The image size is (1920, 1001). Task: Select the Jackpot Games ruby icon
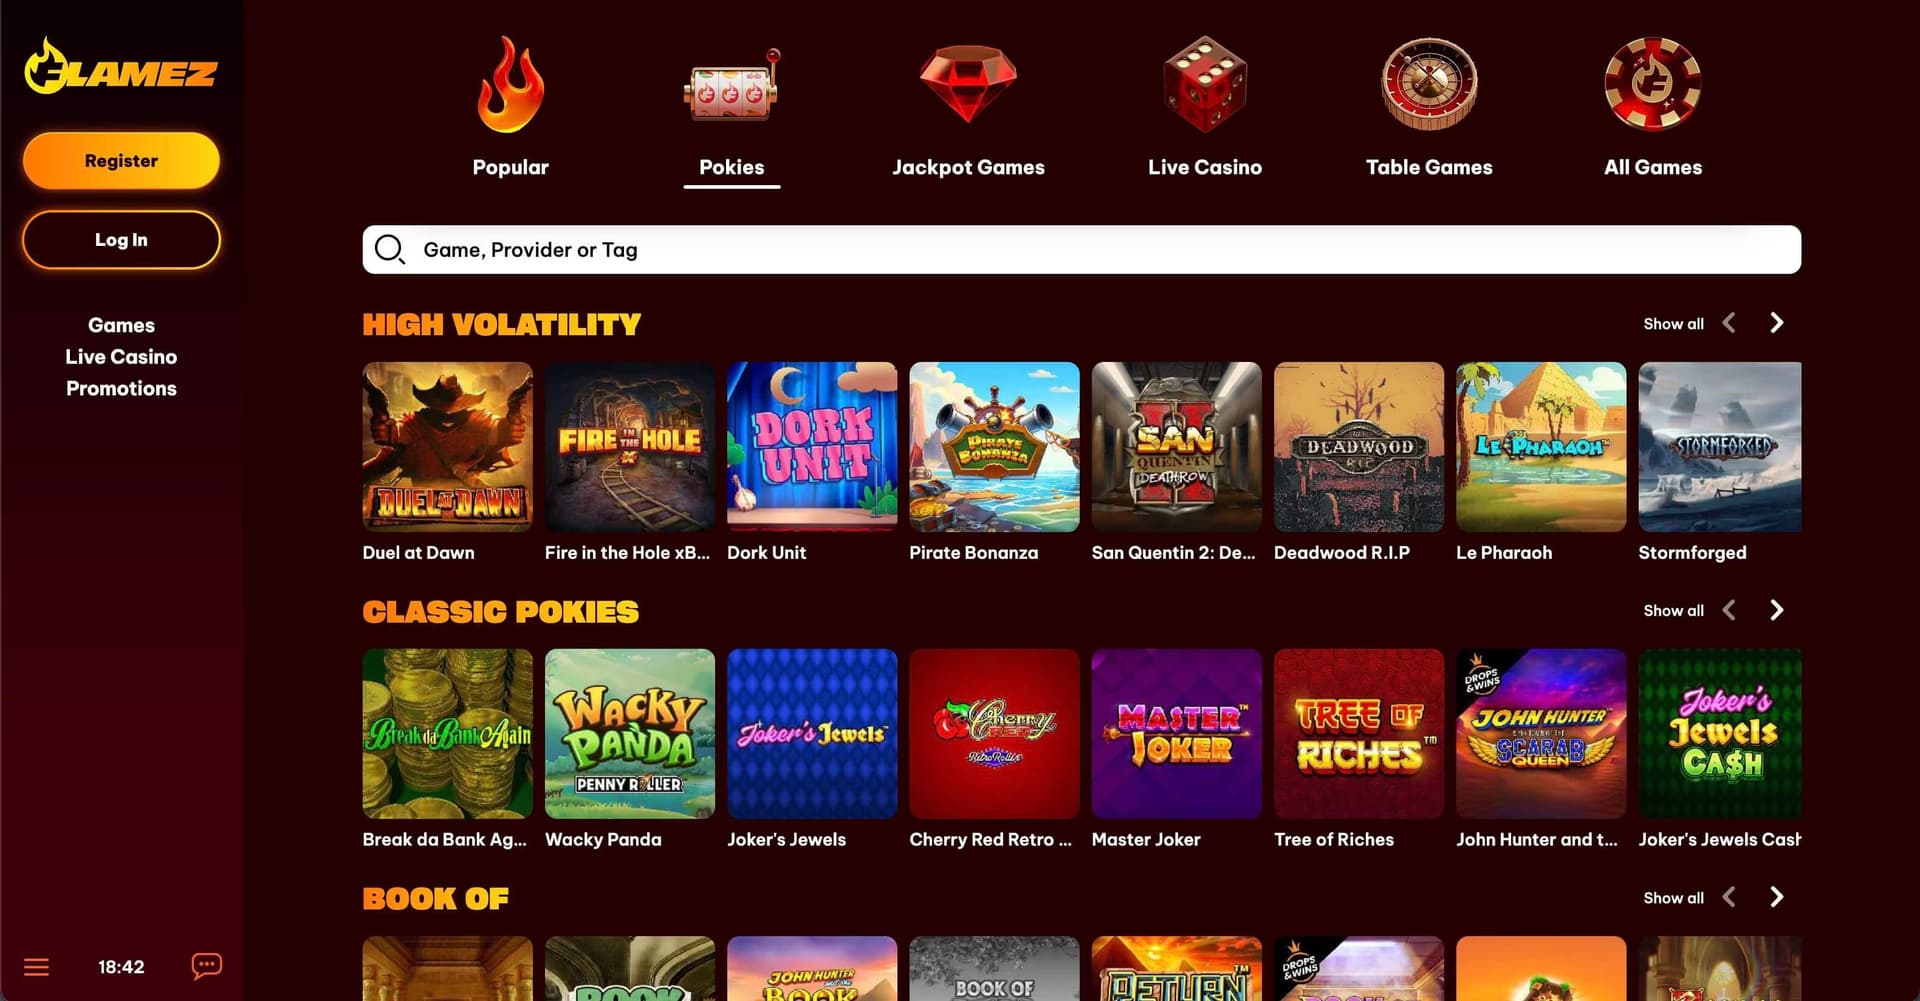(x=968, y=84)
